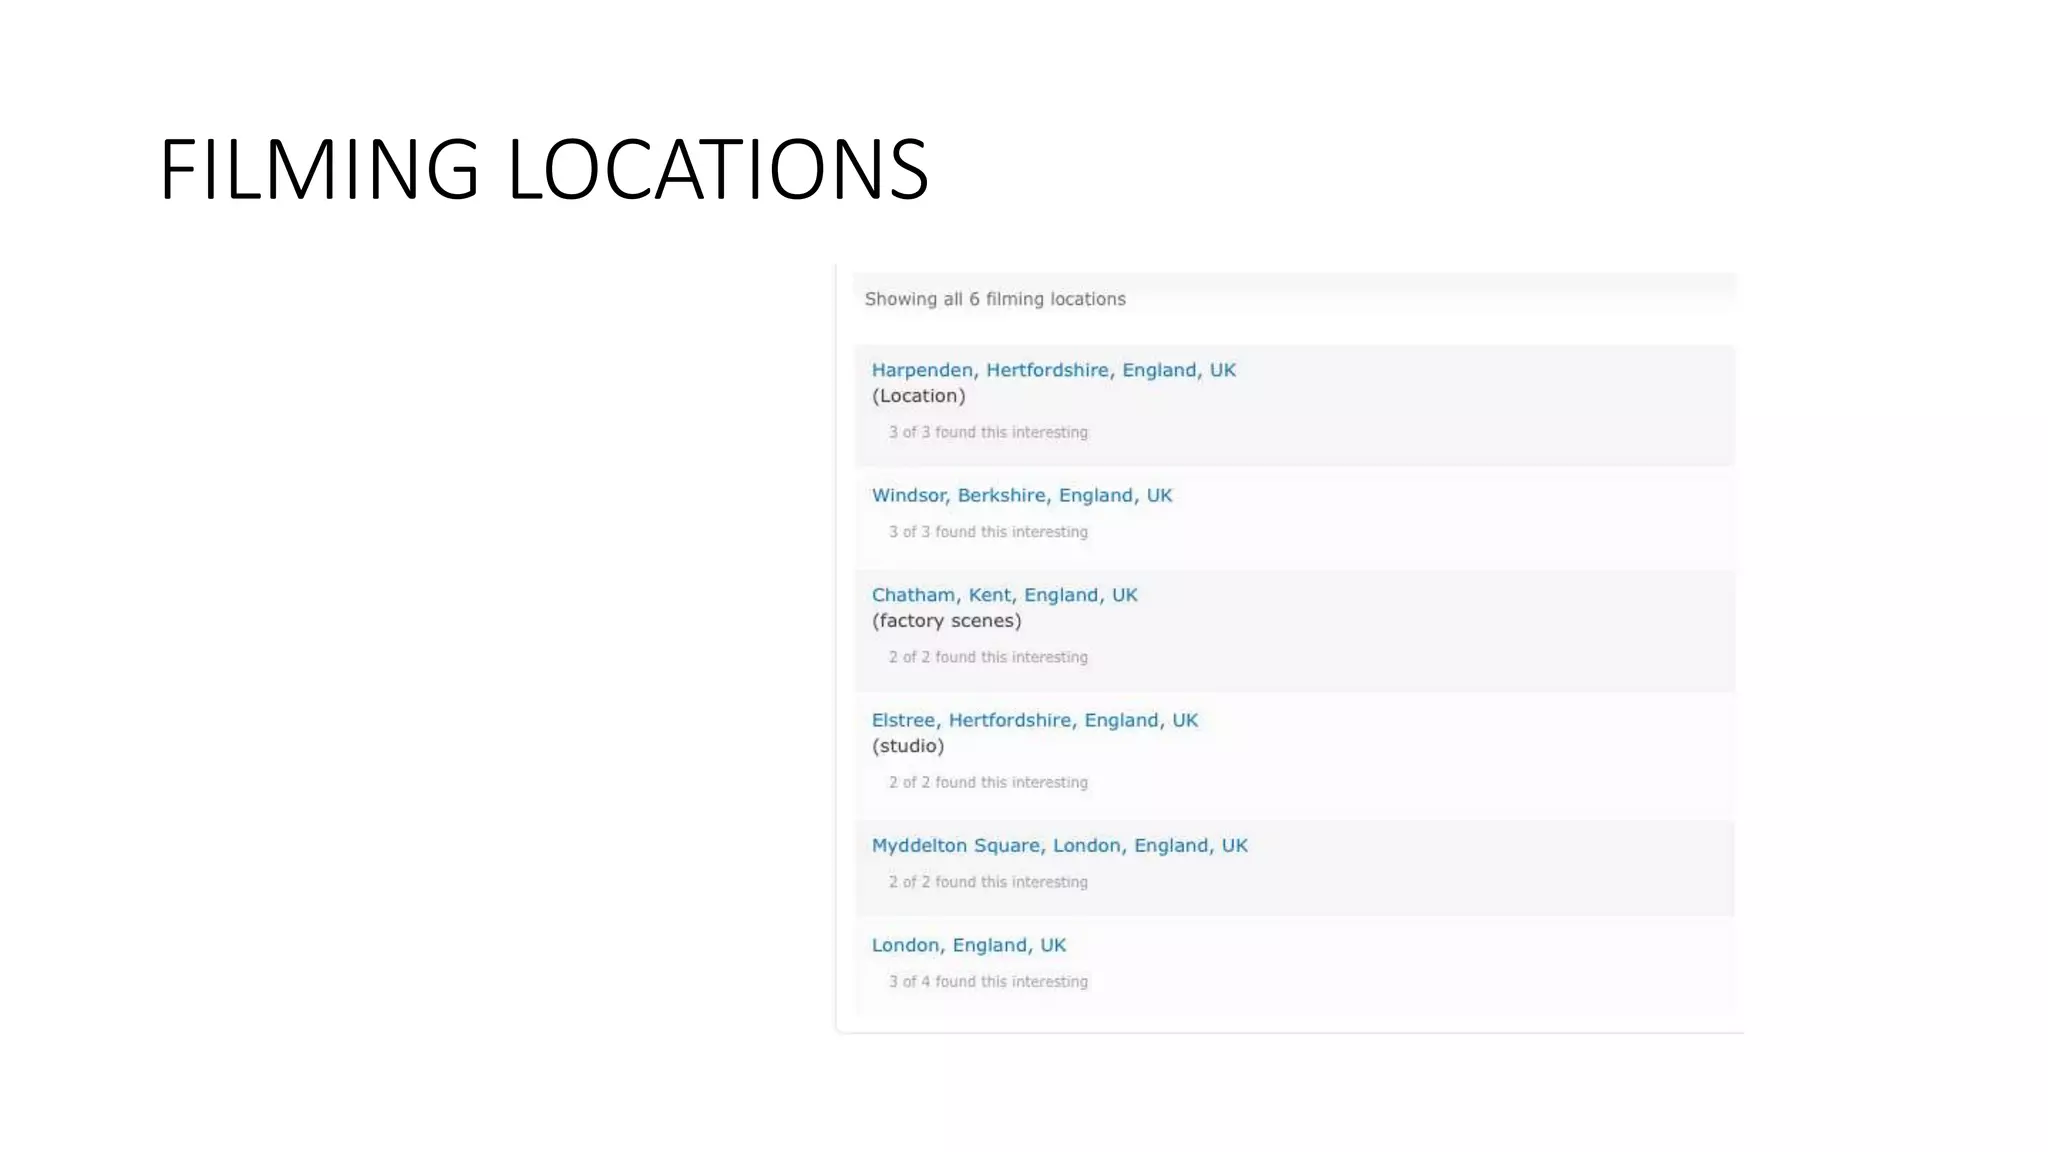Click the Chatham, Kent location link

click(1004, 595)
